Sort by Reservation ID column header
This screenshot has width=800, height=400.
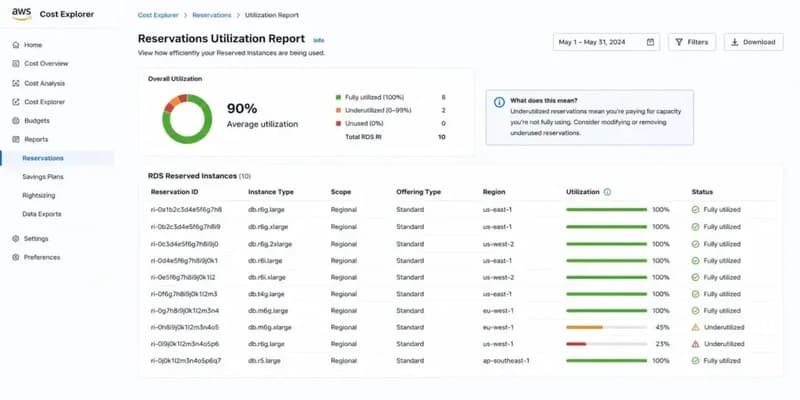(x=174, y=192)
